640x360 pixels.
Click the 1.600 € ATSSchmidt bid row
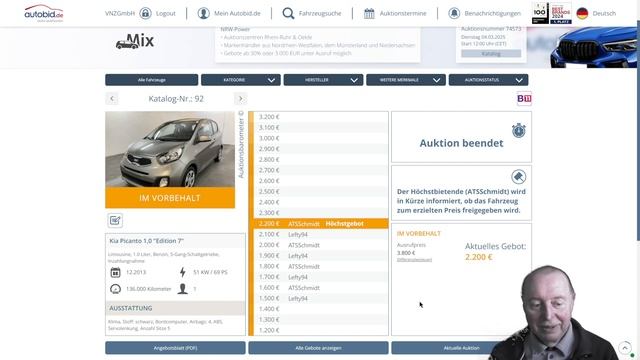click(x=321, y=288)
